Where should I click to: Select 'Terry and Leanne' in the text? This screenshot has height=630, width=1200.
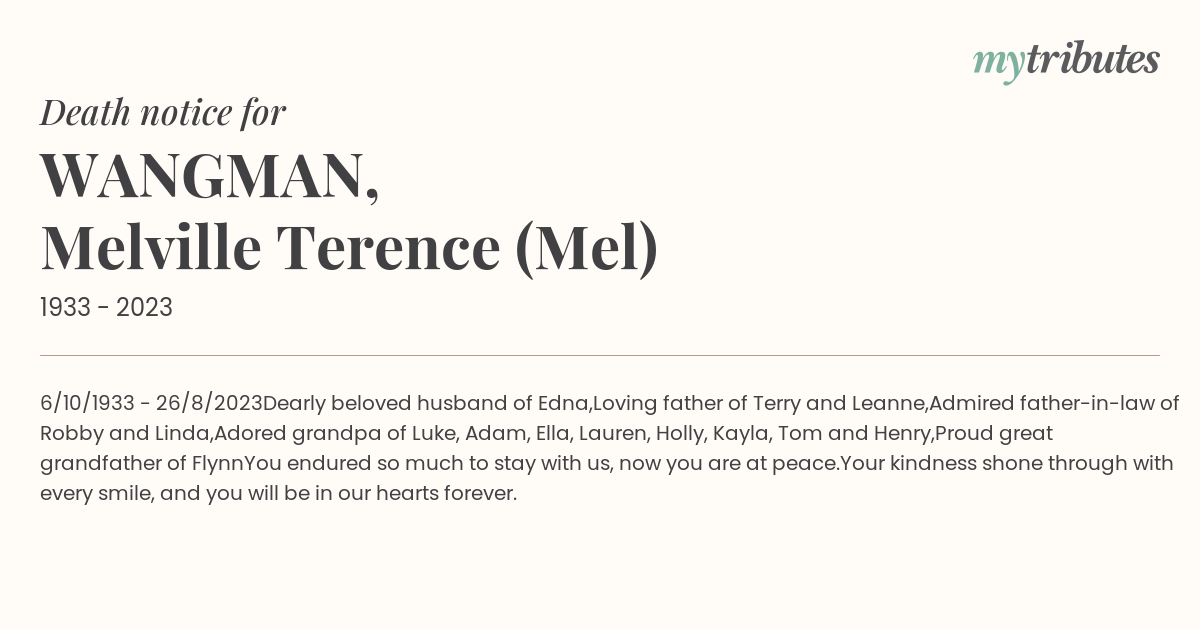click(842, 404)
